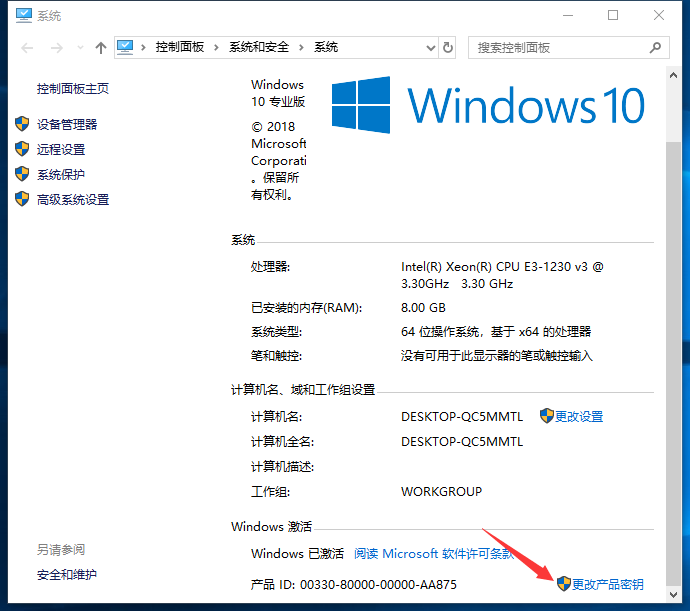Open the recent locations dropdown arrow
690x611 pixels.
78,48
